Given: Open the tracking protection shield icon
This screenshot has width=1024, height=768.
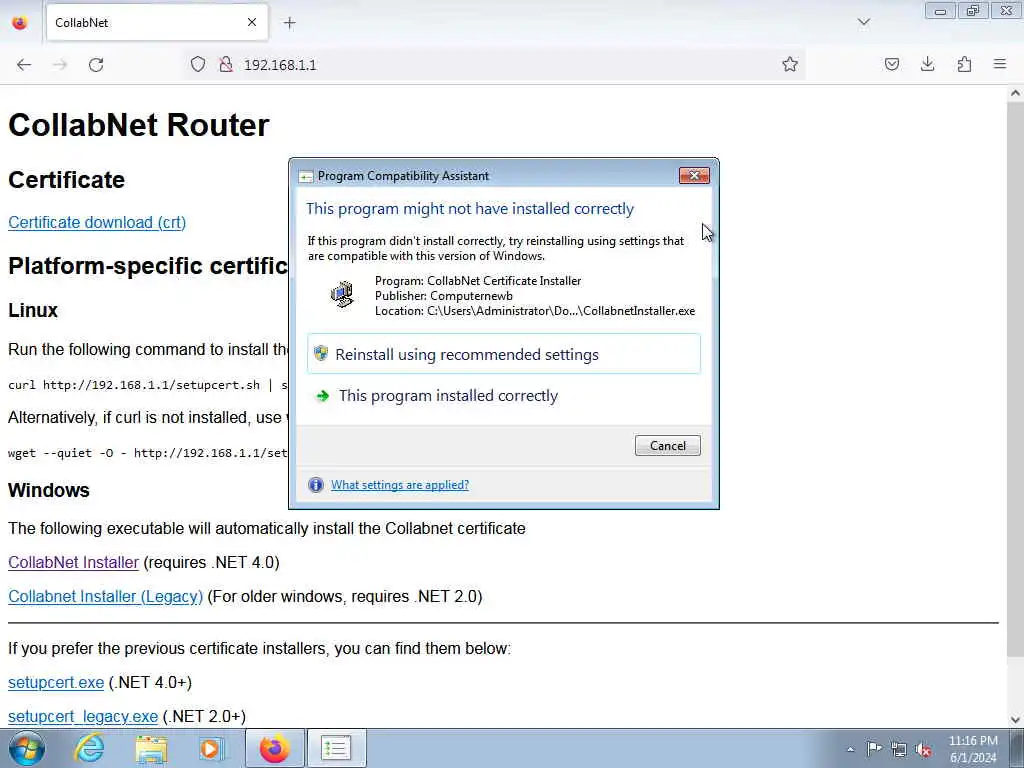Looking at the screenshot, I should pos(198,65).
